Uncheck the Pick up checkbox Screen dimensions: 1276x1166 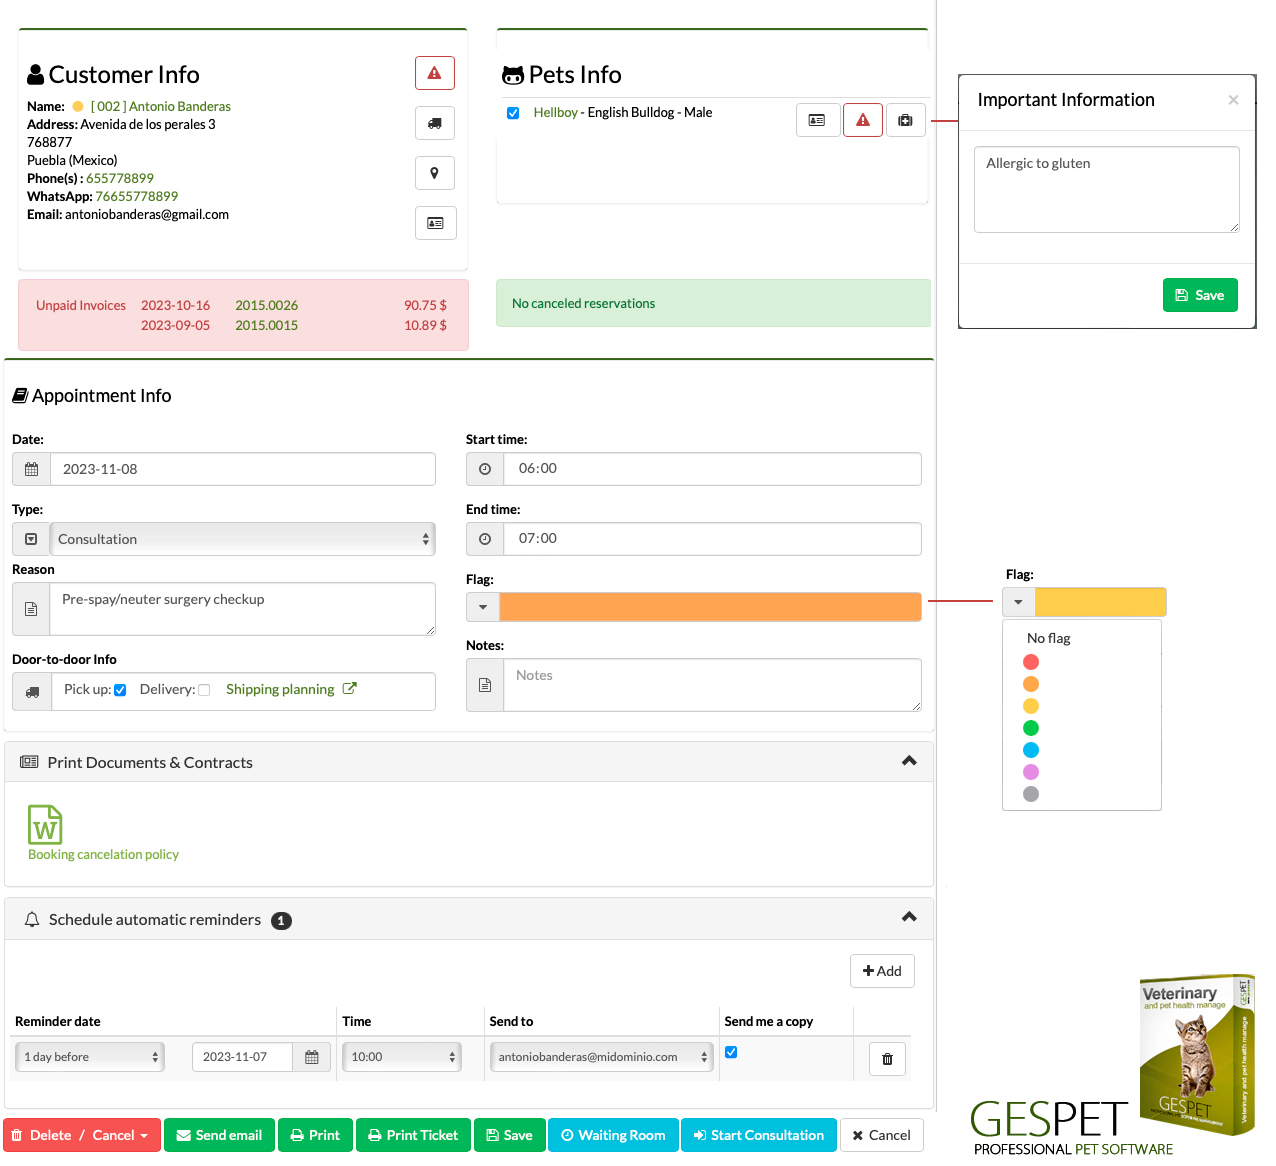(x=120, y=690)
